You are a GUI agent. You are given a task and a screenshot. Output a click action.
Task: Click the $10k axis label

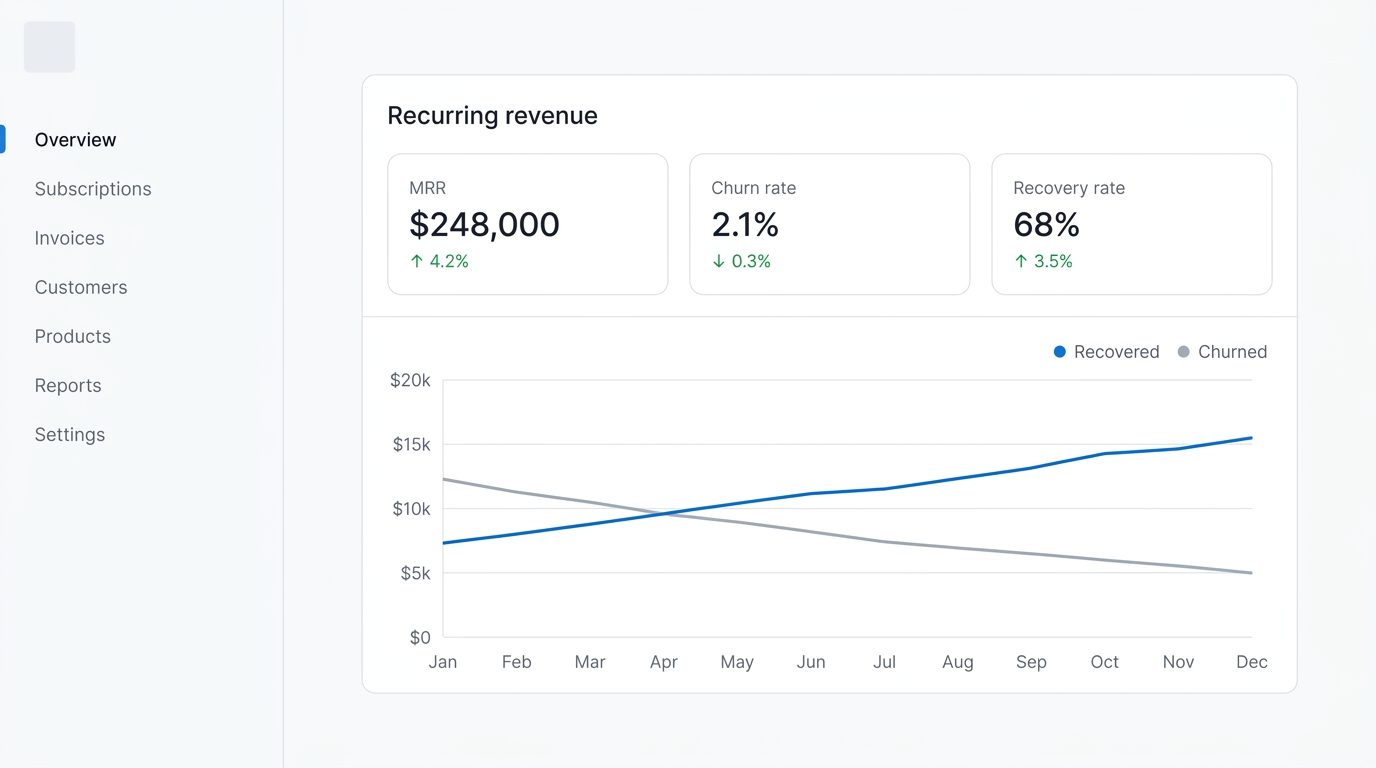pyautogui.click(x=411, y=509)
